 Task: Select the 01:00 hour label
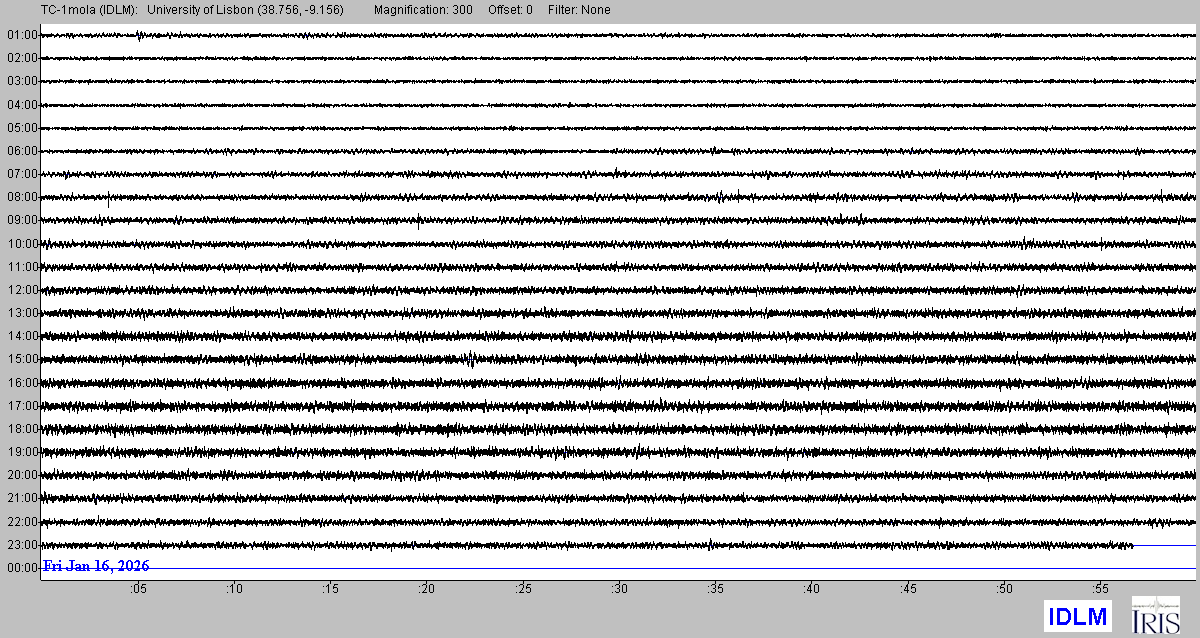pyautogui.click(x=22, y=35)
